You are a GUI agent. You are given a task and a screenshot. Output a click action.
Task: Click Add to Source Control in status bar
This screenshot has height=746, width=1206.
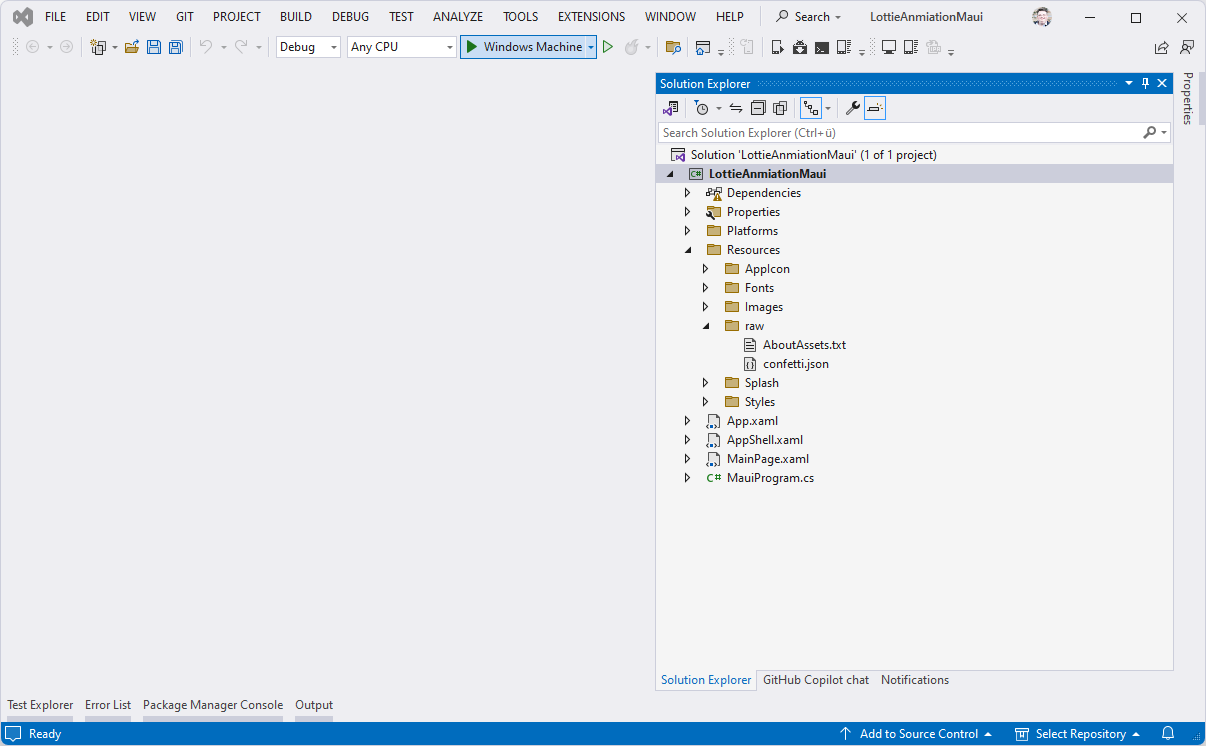(918, 734)
